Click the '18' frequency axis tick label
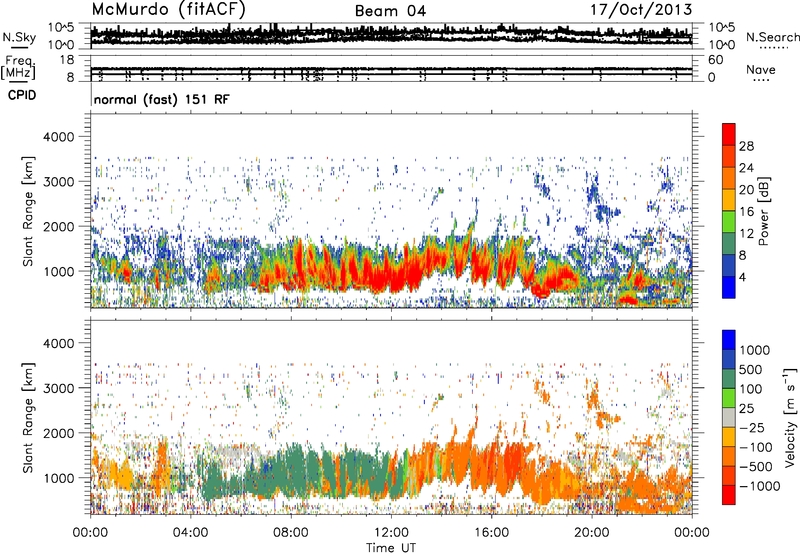Screen dimensions: 800x554 pos(67,60)
